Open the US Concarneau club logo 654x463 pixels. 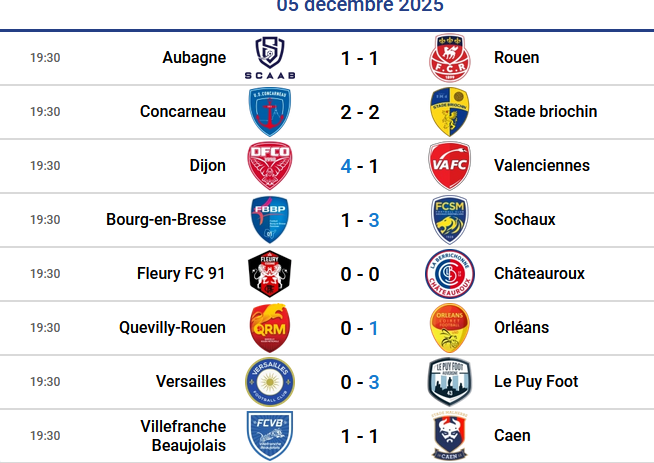270,112
